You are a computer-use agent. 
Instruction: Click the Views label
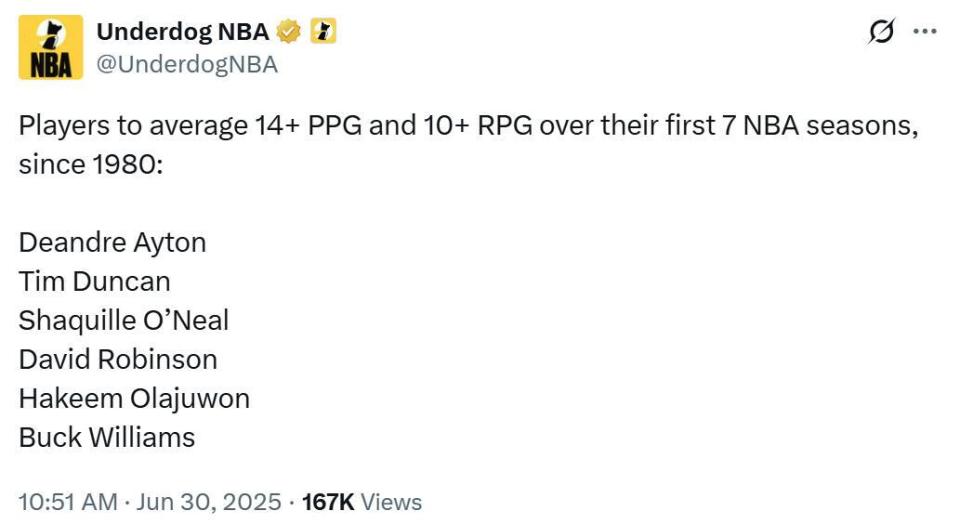[x=391, y=502]
